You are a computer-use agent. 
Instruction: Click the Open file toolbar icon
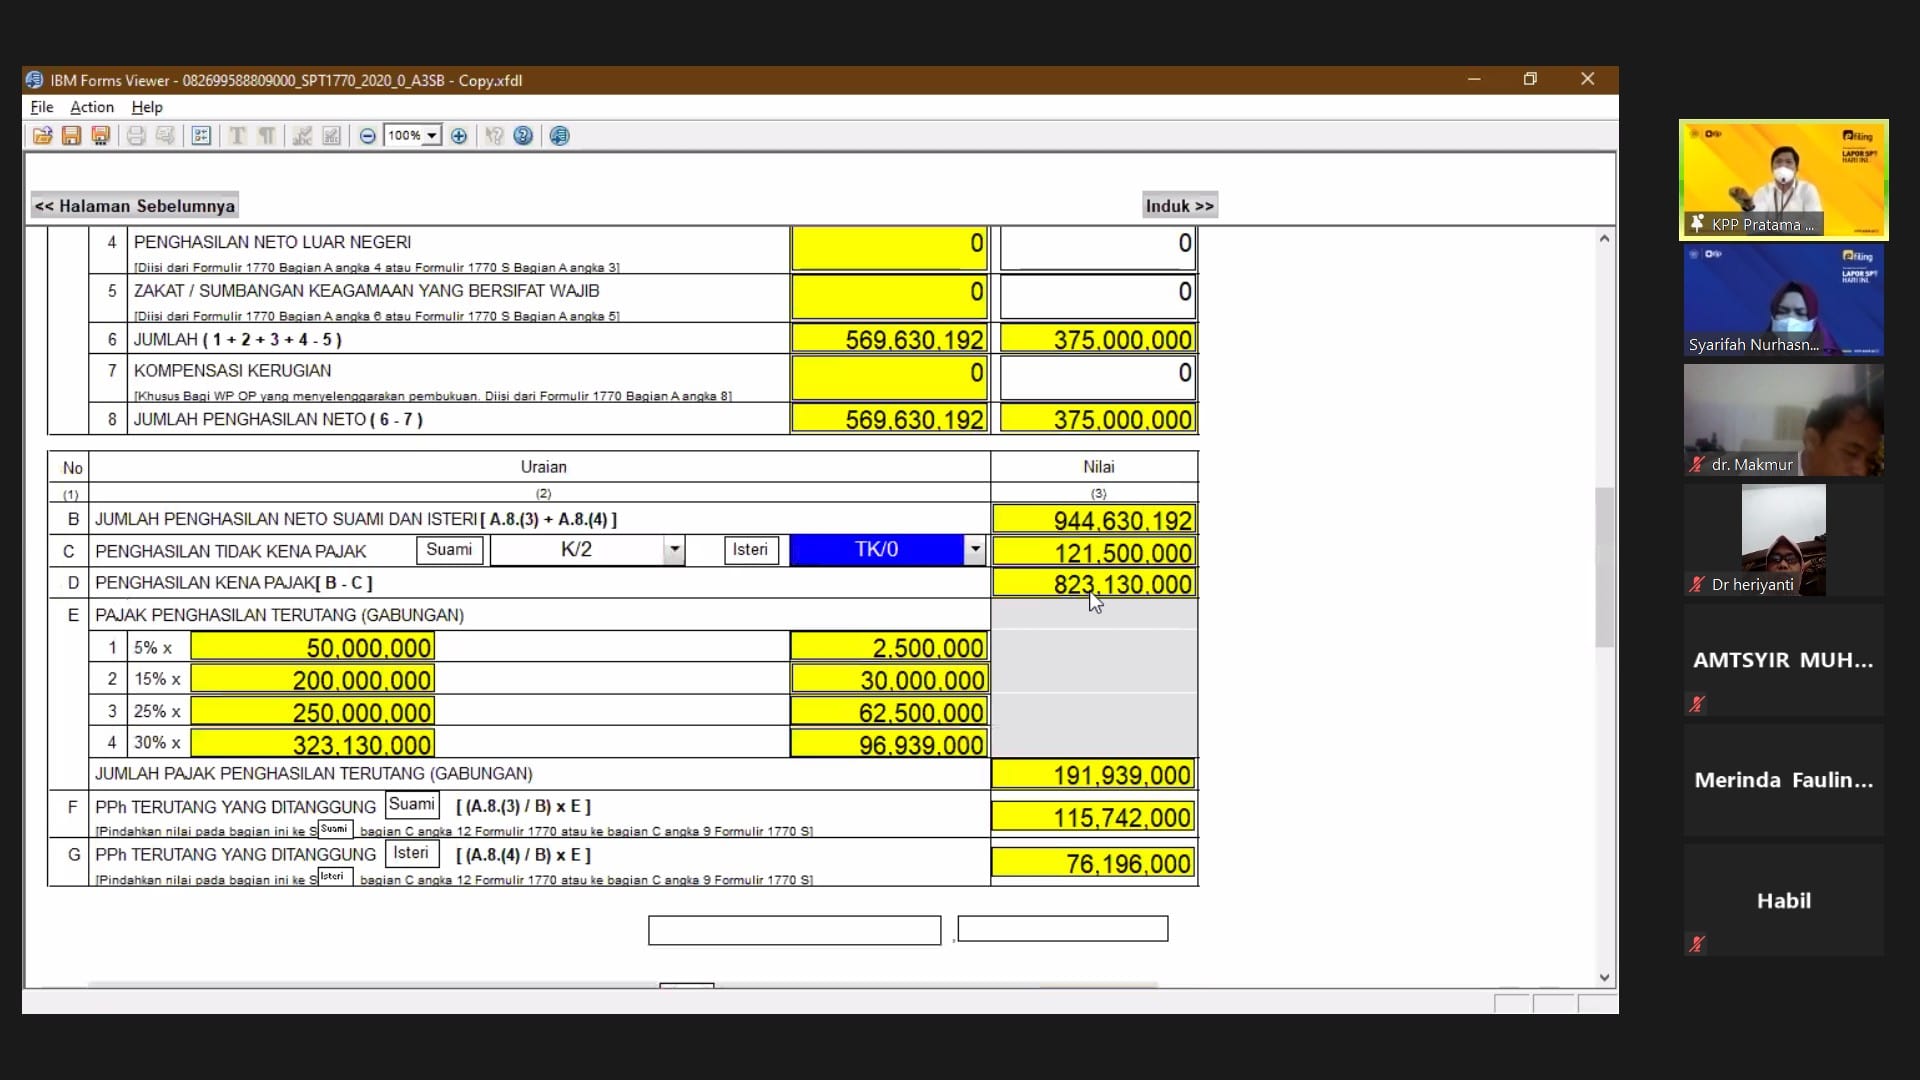(x=42, y=136)
